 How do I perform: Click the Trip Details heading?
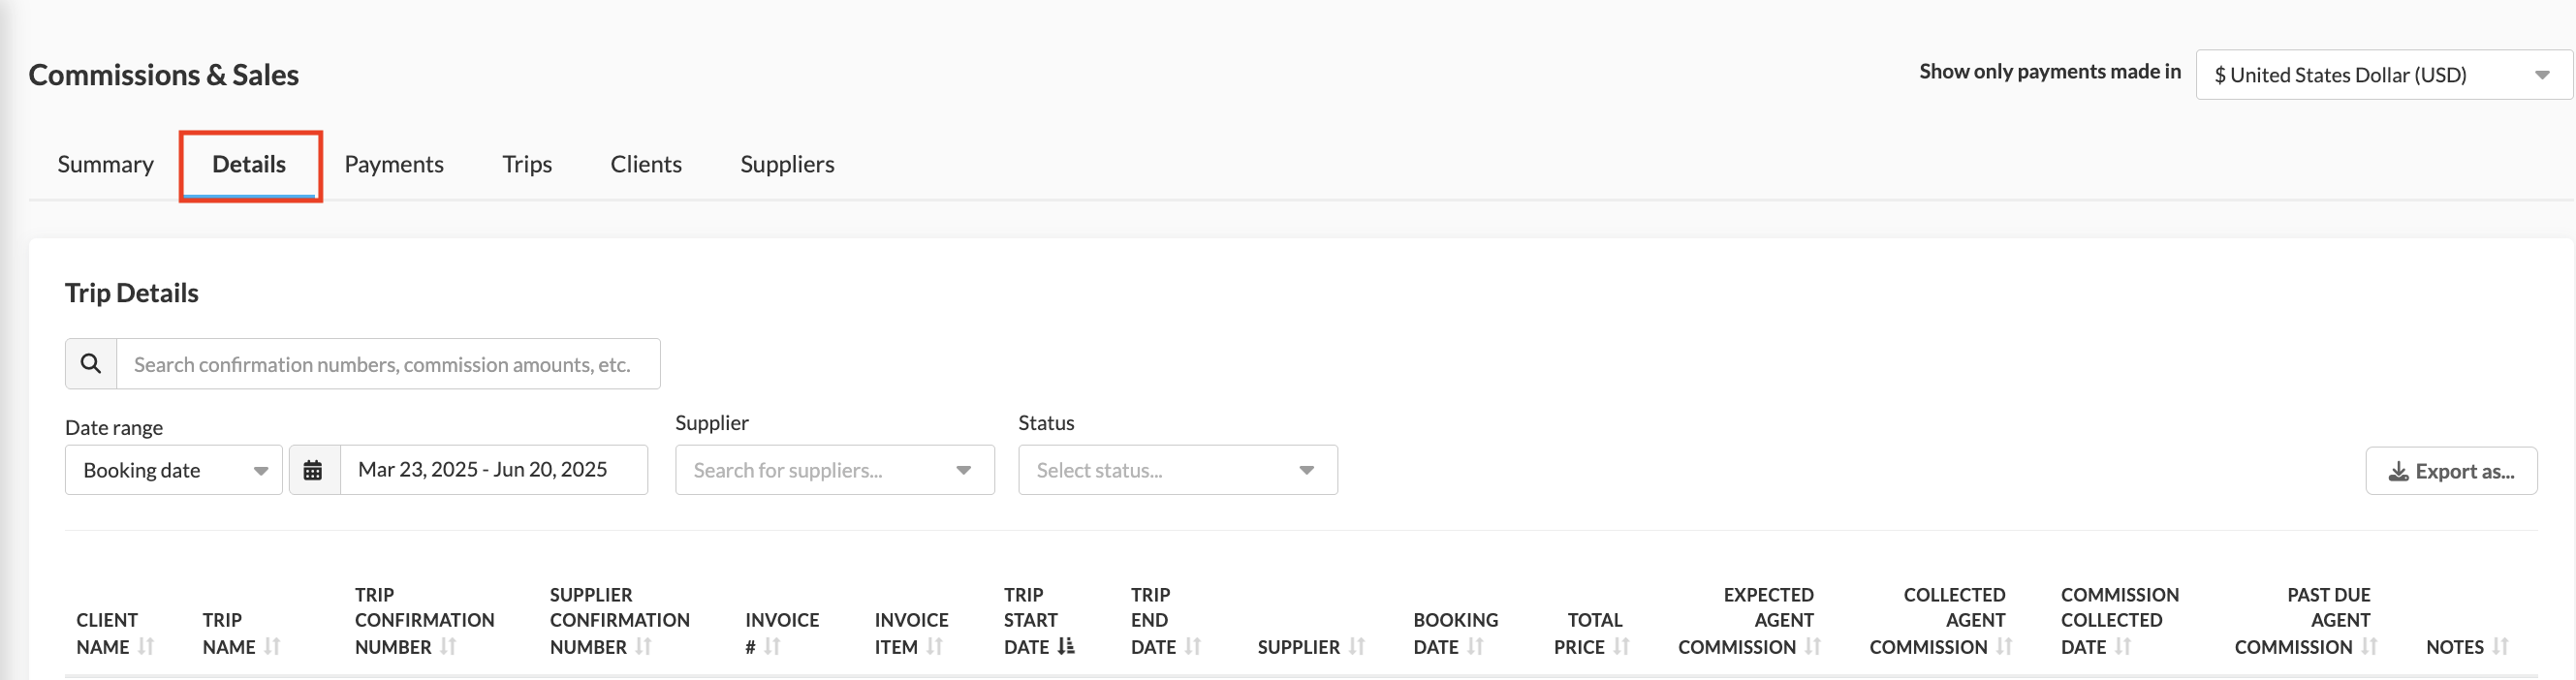tap(132, 293)
